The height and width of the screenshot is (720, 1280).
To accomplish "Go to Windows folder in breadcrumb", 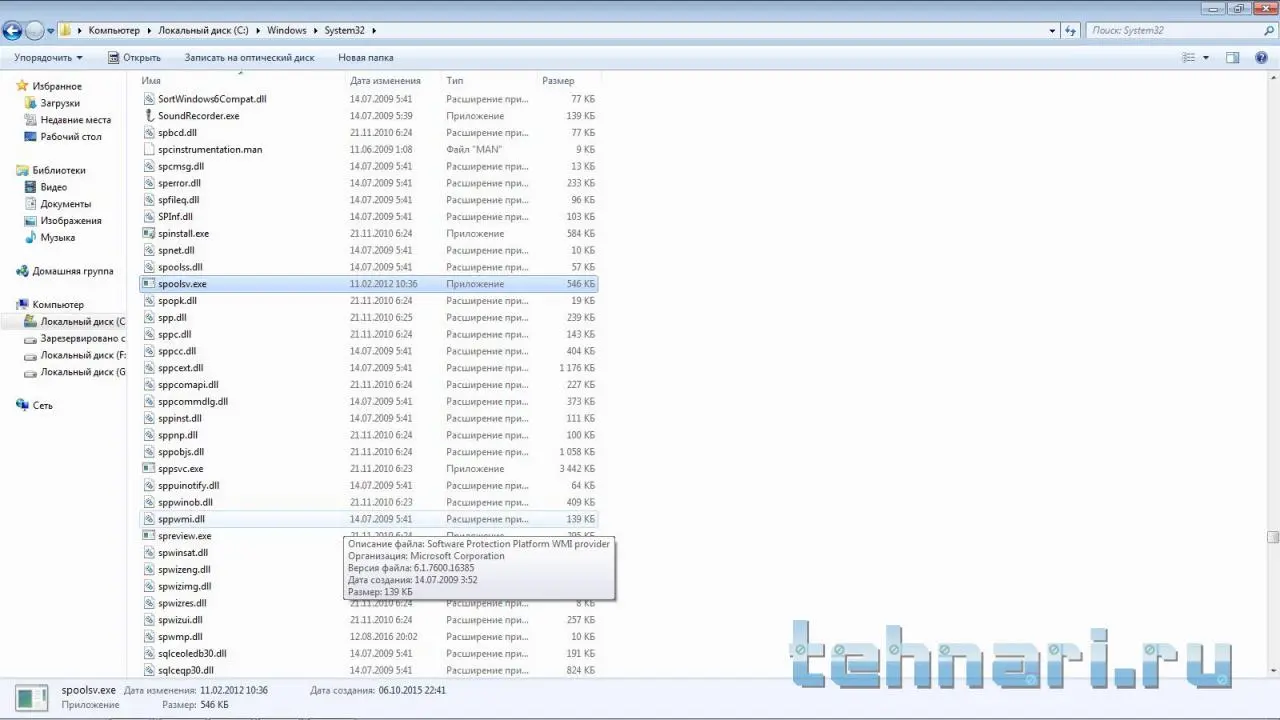I will [287, 31].
